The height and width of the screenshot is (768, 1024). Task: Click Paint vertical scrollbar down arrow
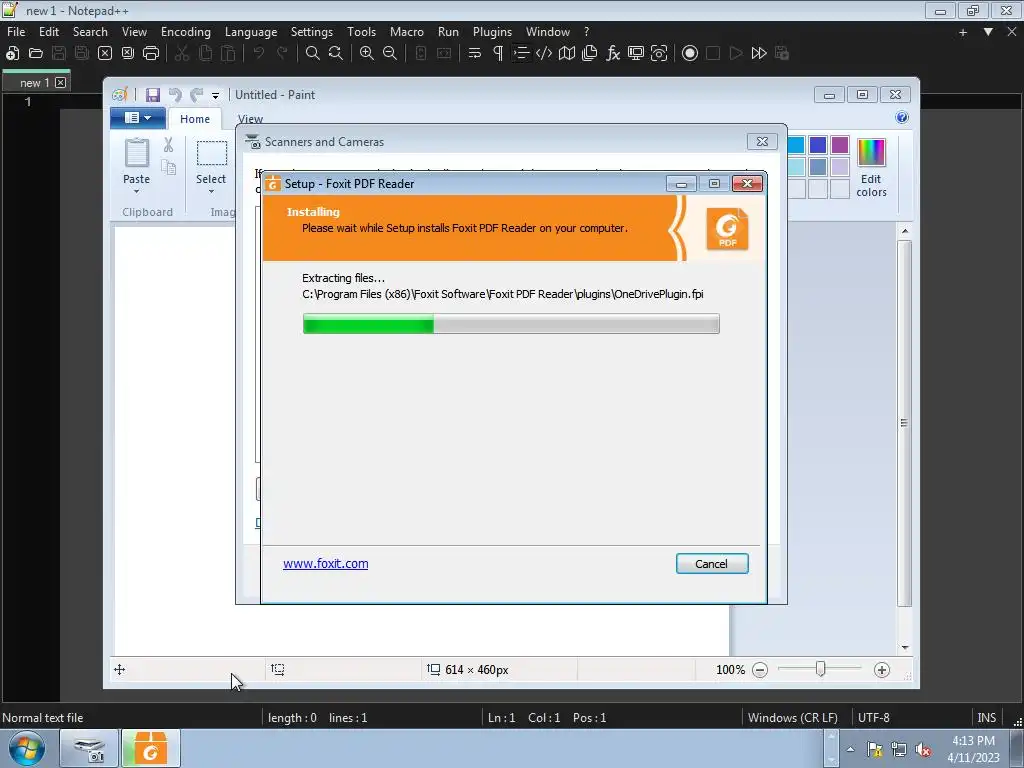[x=904, y=647]
